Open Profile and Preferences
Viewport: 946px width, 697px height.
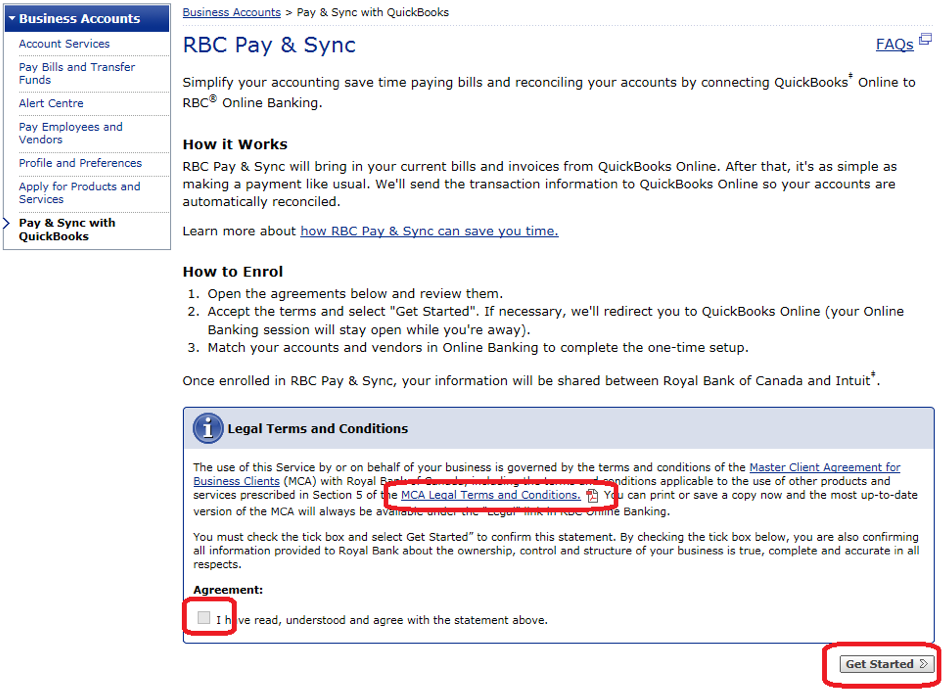pyautogui.click(x=80, y=163)
